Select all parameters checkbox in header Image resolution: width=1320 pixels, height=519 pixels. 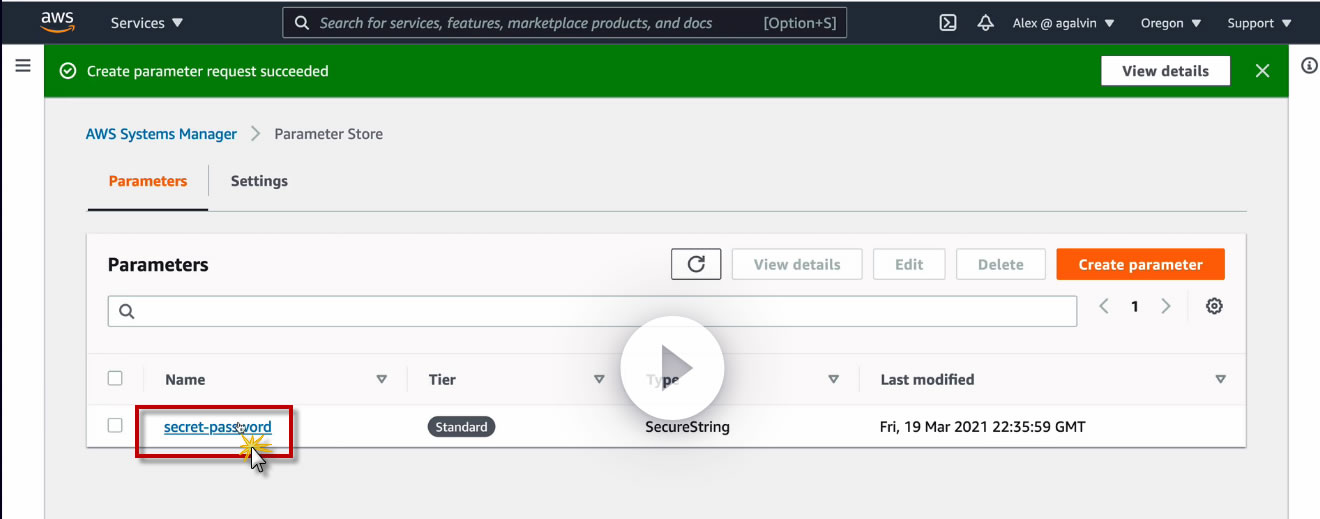[x=115, y=378]
